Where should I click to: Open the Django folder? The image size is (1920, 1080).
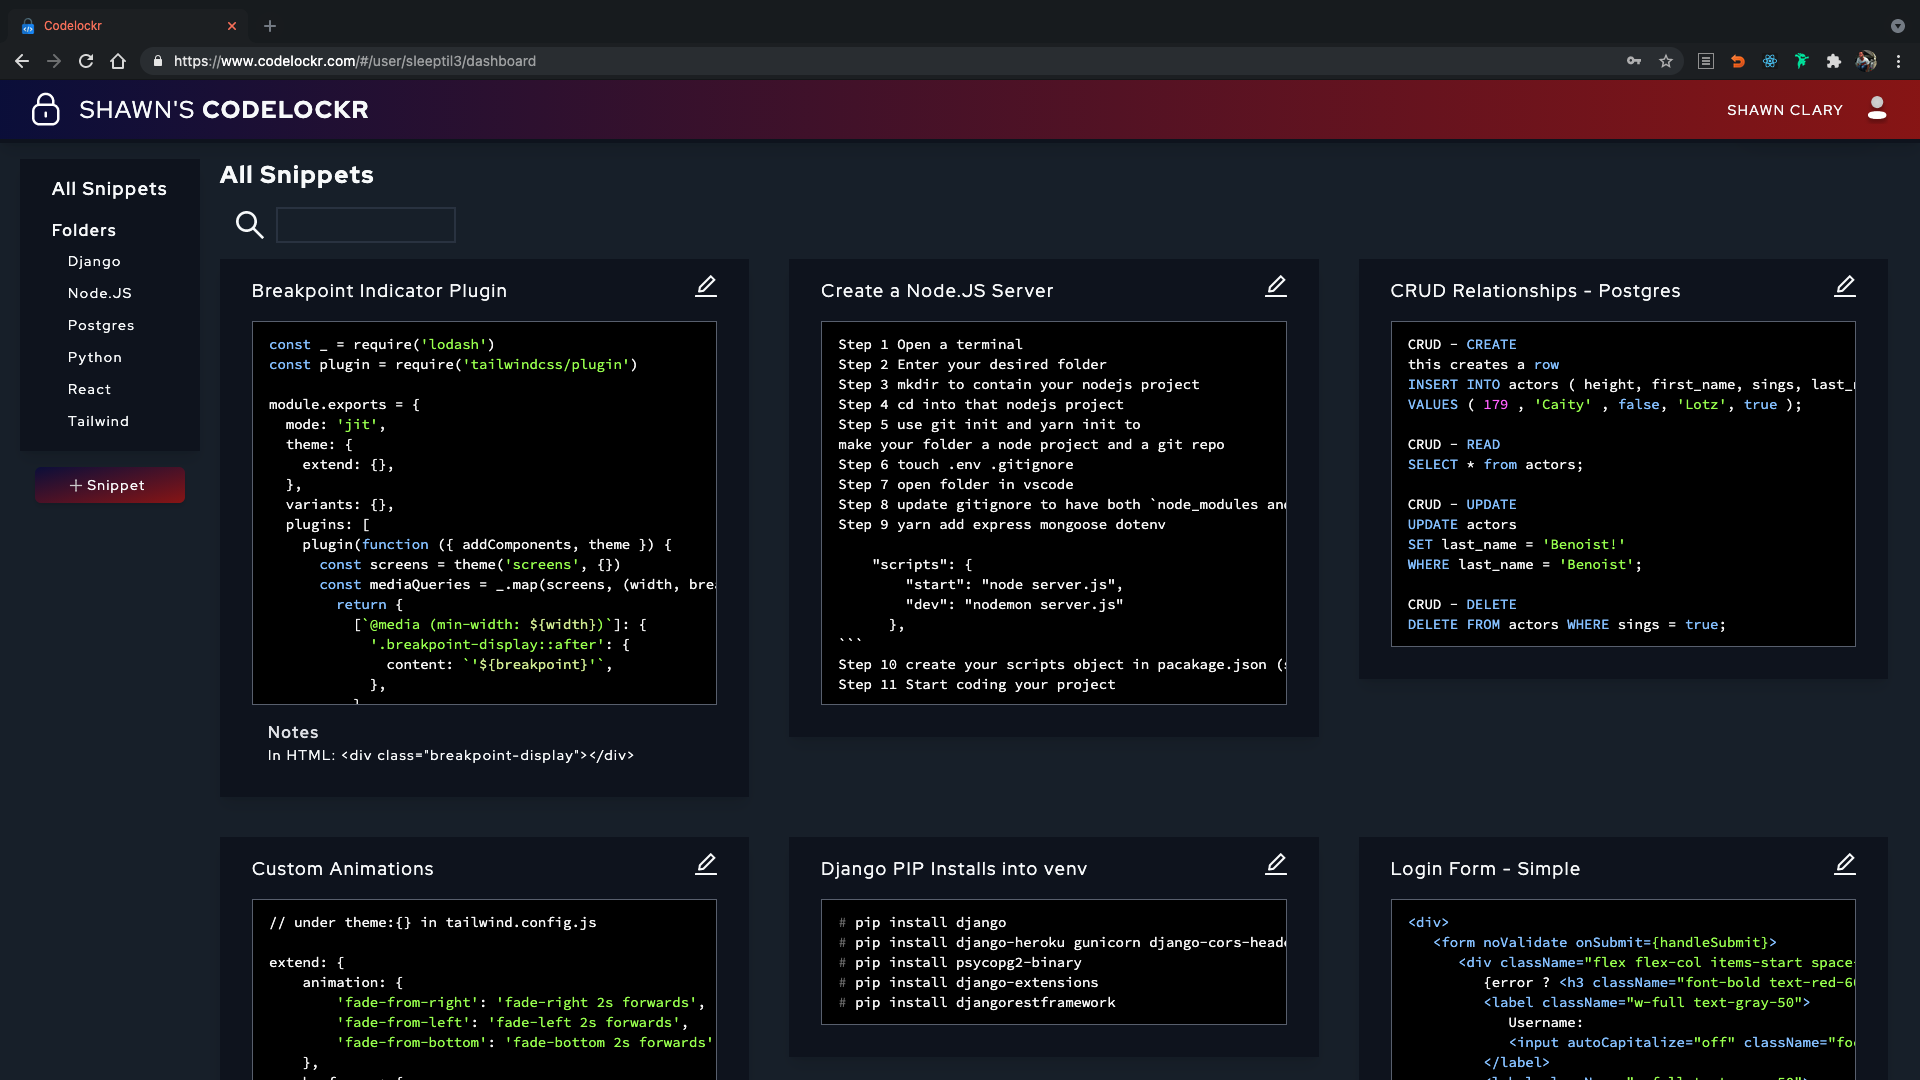click(x=94, y=261)
